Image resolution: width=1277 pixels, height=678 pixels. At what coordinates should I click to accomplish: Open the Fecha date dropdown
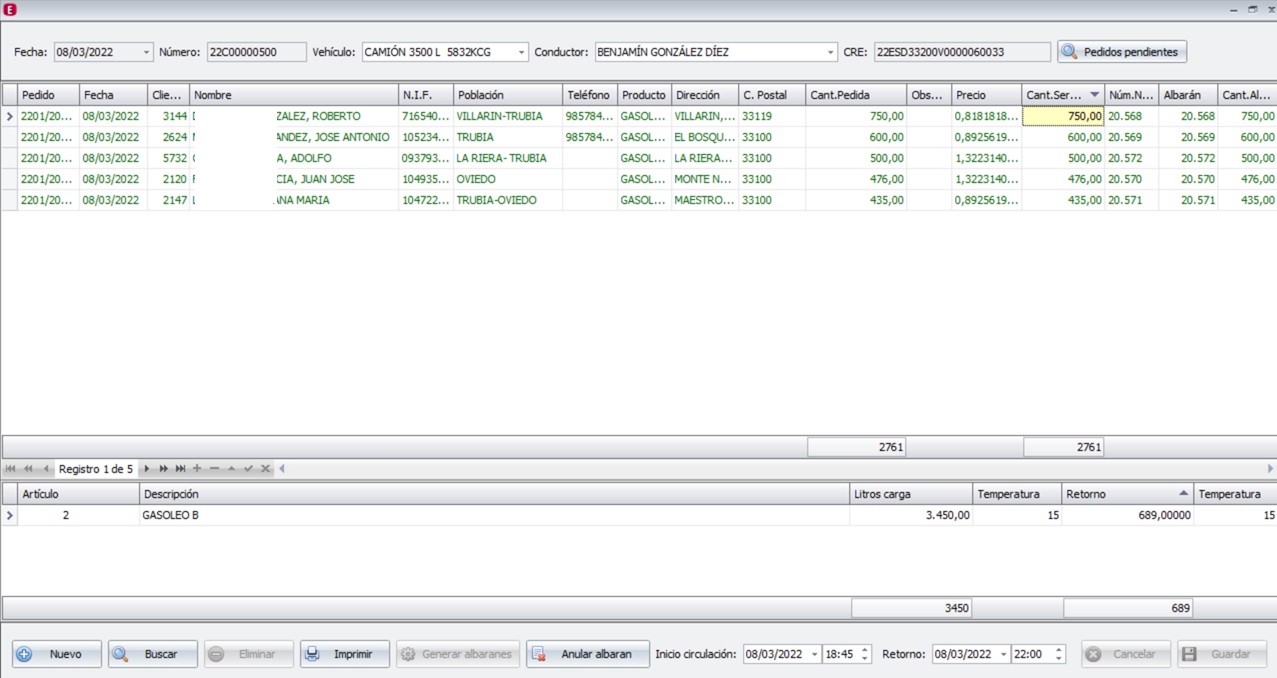pyautogui.click(x=147, y=52)
